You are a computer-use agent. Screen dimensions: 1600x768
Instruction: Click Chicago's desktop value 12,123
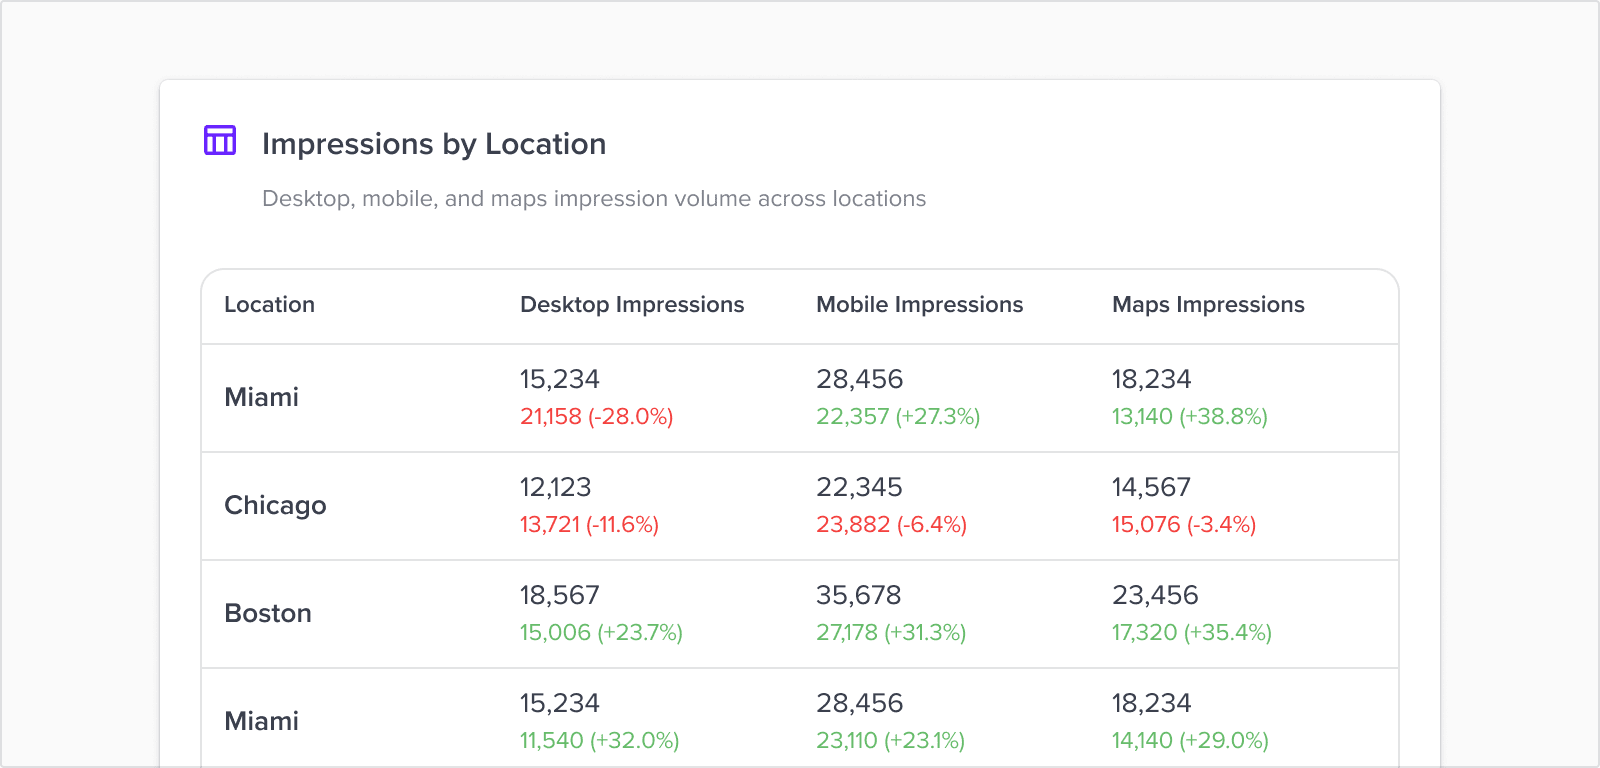(x=556, y=487)
